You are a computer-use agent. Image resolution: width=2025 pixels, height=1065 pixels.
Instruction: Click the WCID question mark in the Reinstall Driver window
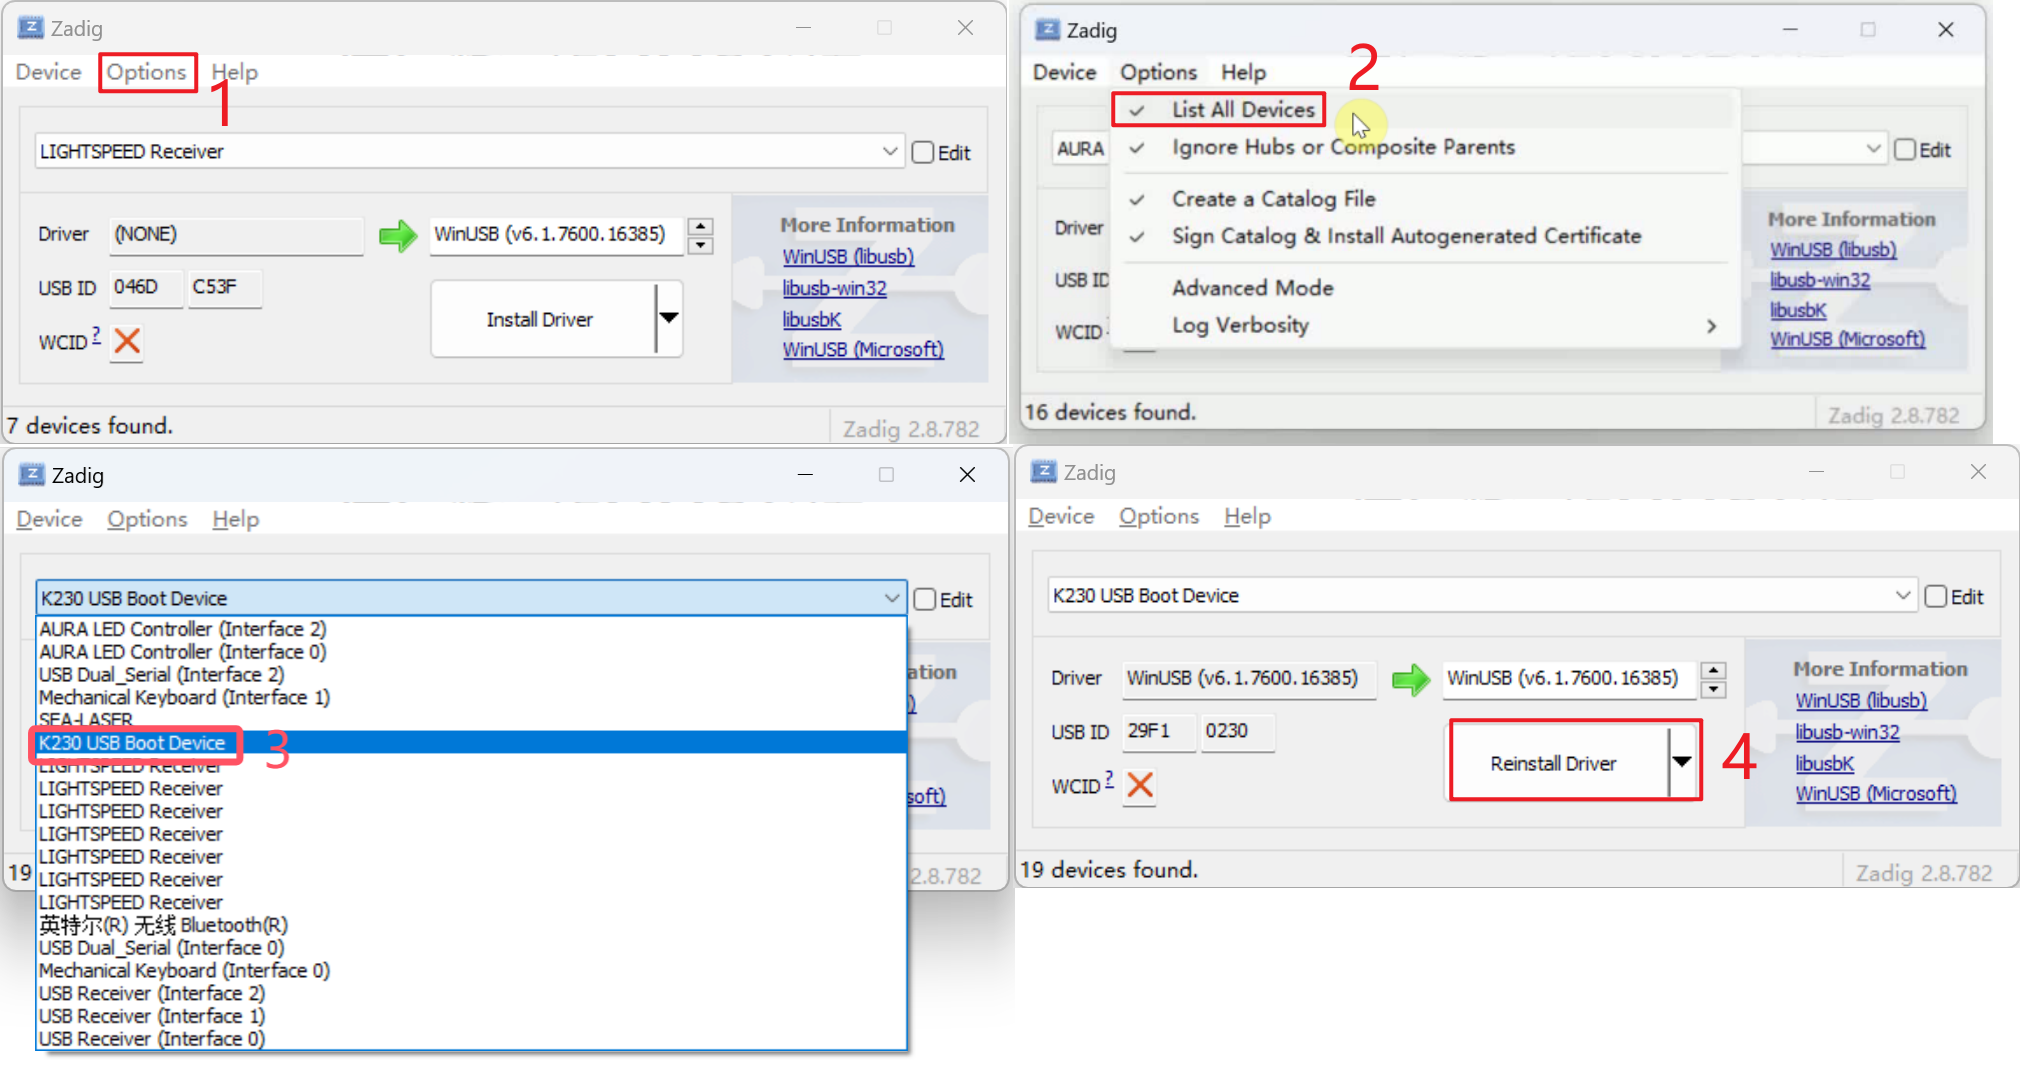pos(1109,779)
